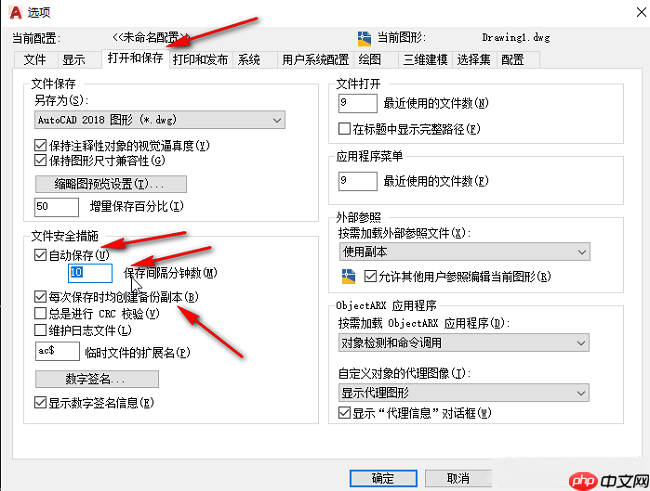Click the 确定 button
650x491 pixels.
point(383,478)
